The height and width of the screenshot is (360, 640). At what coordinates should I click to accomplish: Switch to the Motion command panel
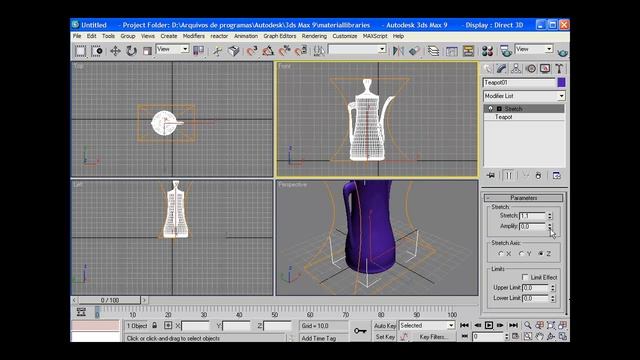coord(531,69)
